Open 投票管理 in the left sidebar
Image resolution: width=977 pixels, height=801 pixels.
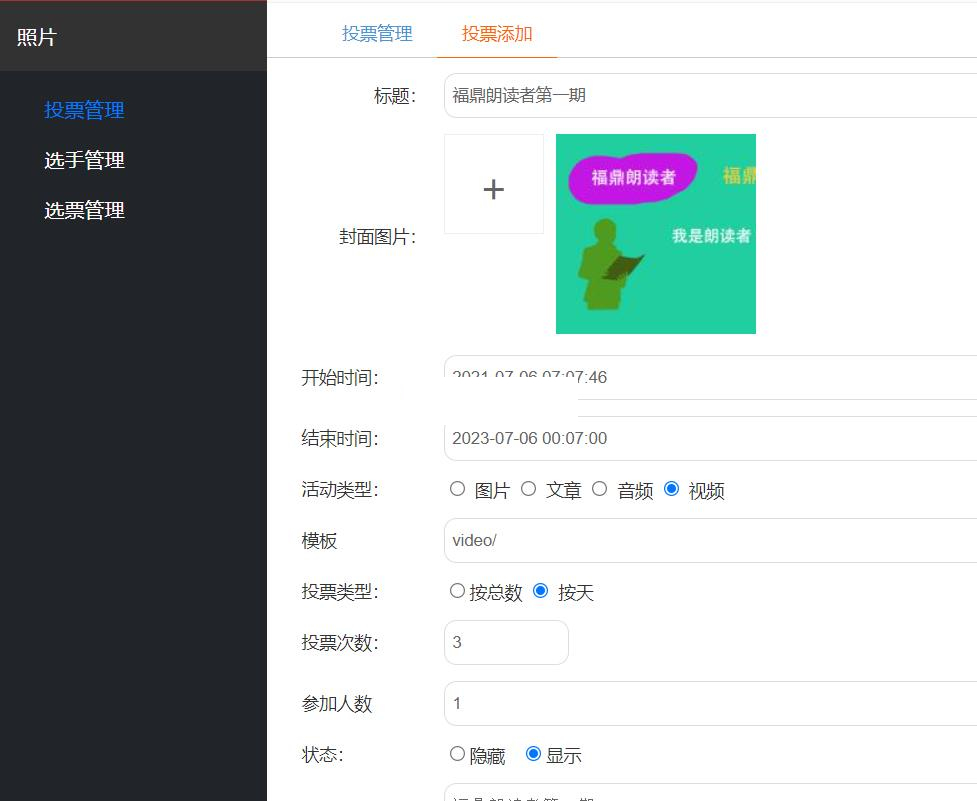(x=84, y=110)
